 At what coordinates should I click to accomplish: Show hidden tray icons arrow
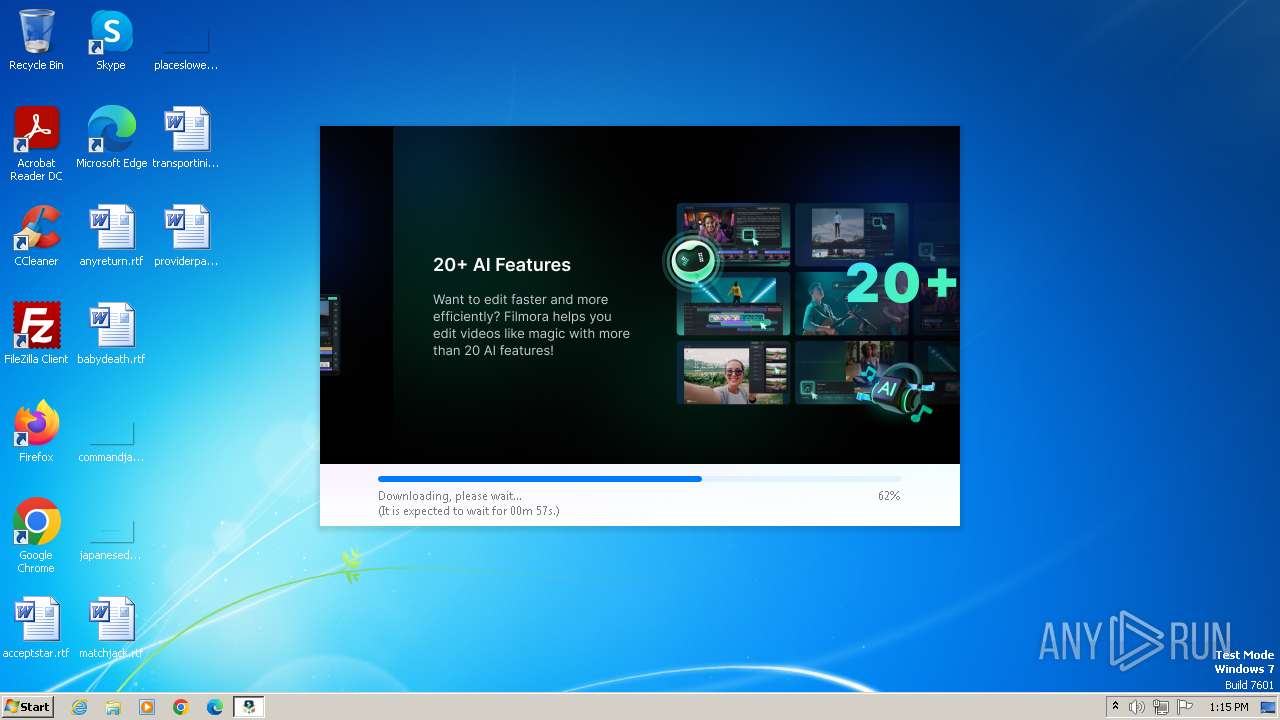click(x=1115, y=707)
